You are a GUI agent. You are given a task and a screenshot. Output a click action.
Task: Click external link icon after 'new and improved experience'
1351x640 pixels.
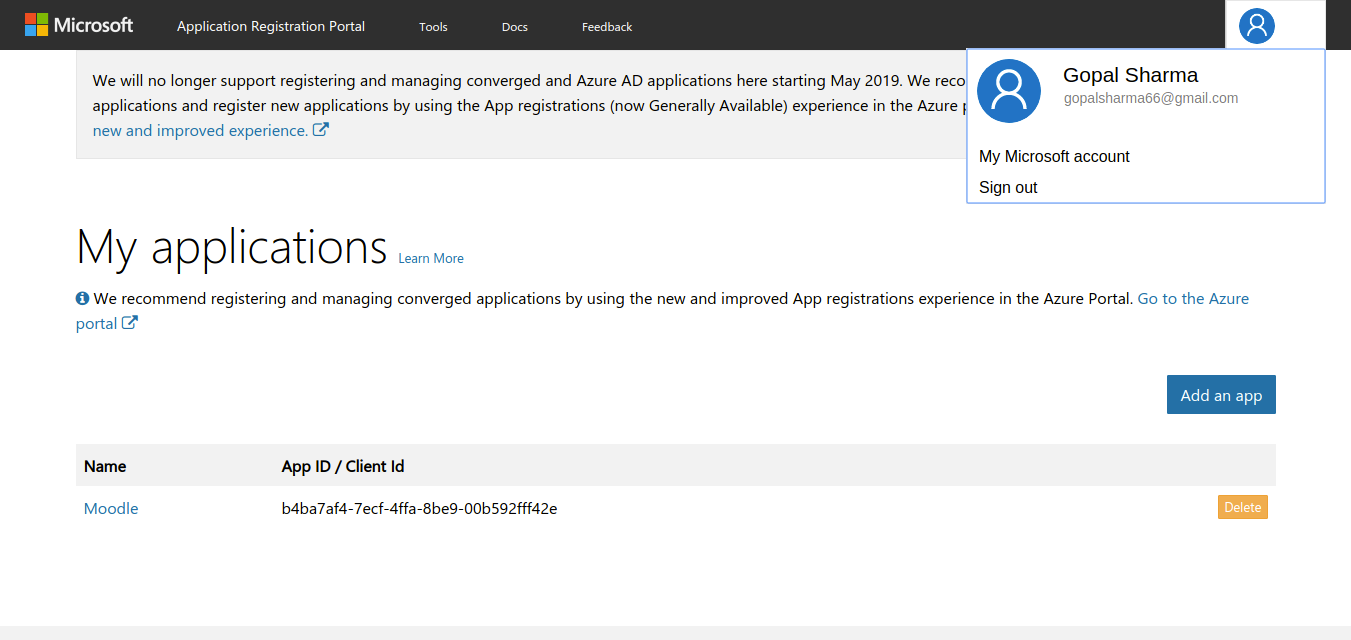(321, 130)
